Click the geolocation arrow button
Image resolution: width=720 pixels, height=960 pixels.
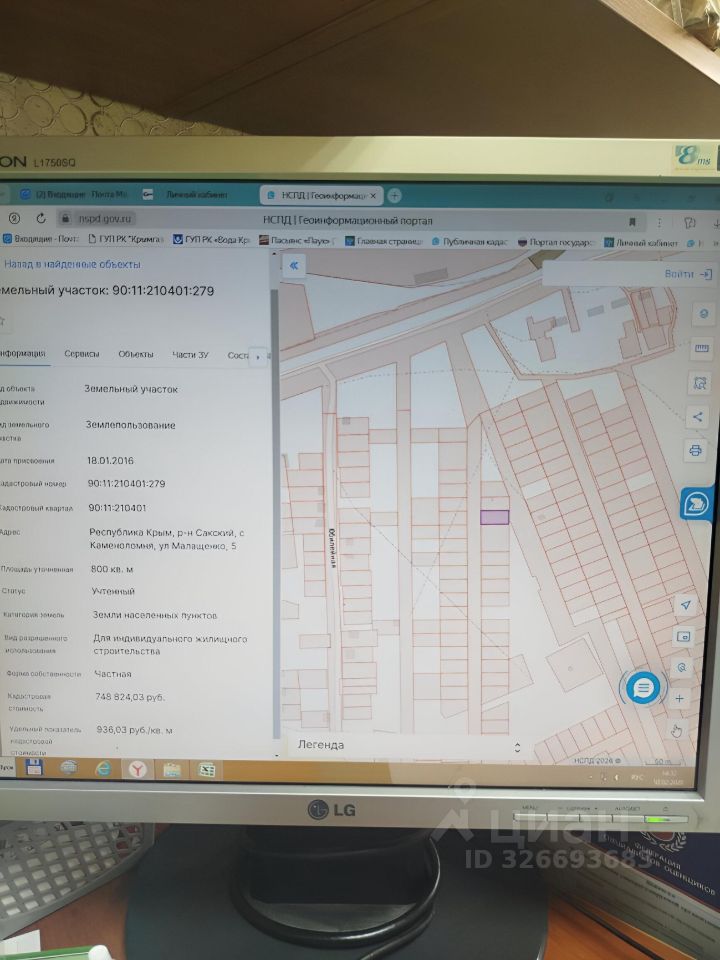[x=686, y=605]
